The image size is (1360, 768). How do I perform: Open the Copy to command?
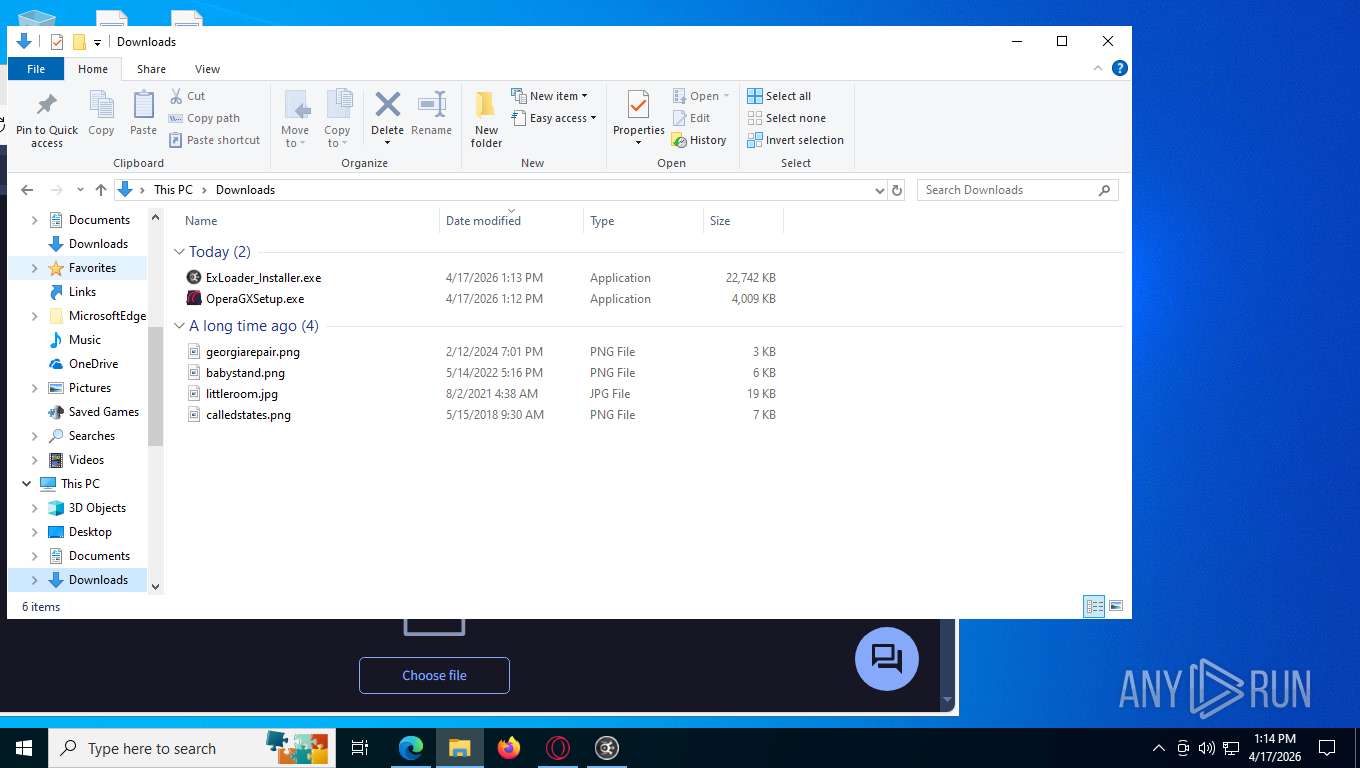click(337, 119)
